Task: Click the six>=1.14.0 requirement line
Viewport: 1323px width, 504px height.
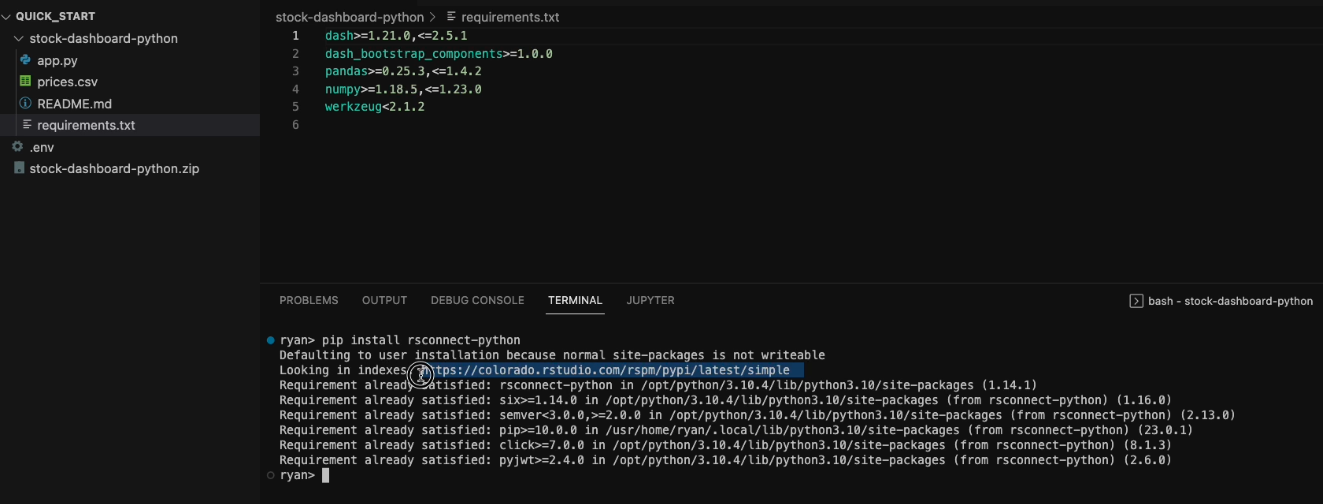Action: coord(725,400)
